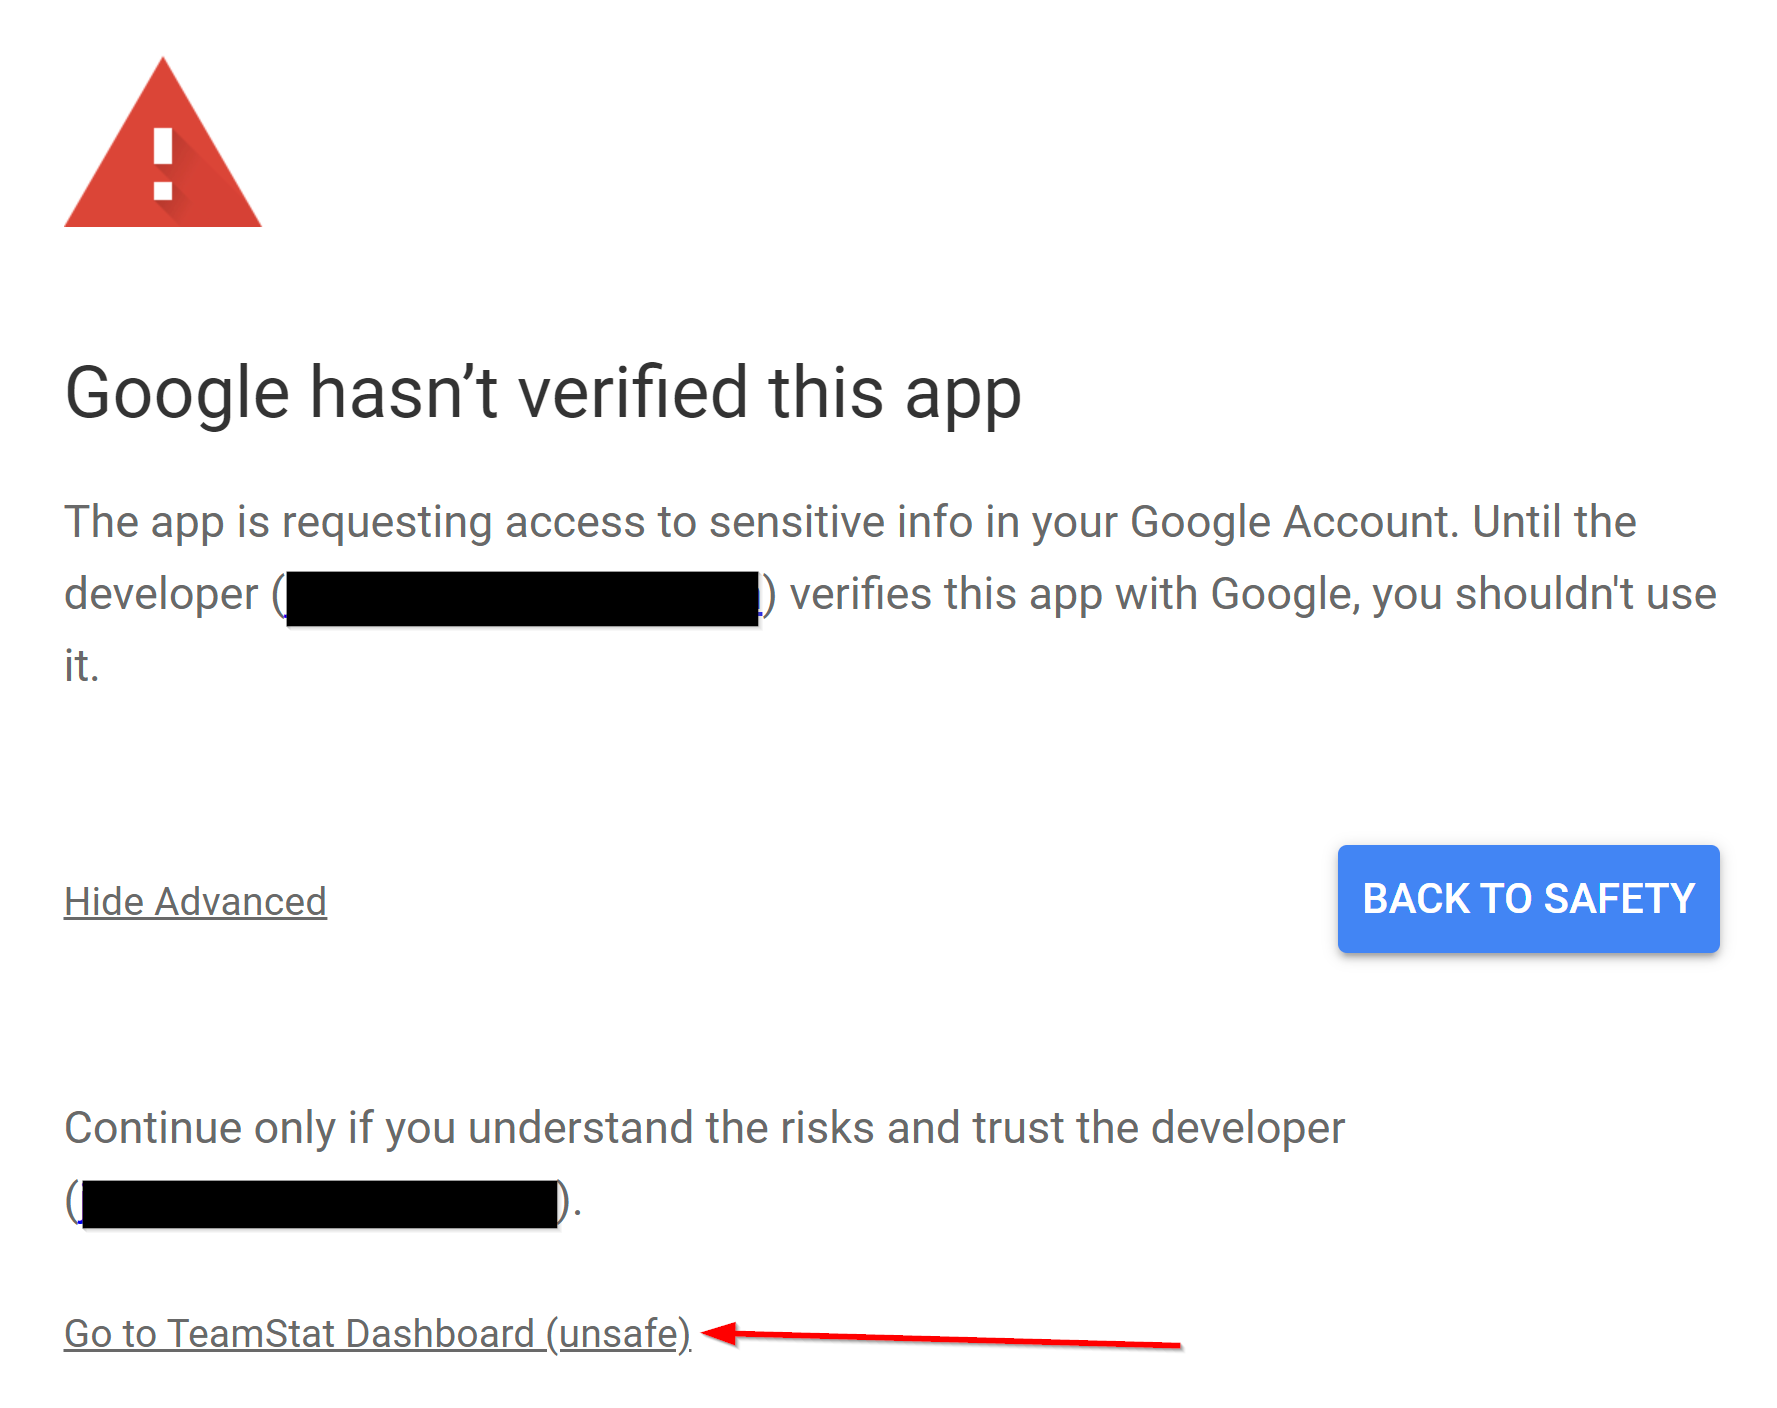Click the word developer before the first redaction
1777x1408 pixels.
161,594
